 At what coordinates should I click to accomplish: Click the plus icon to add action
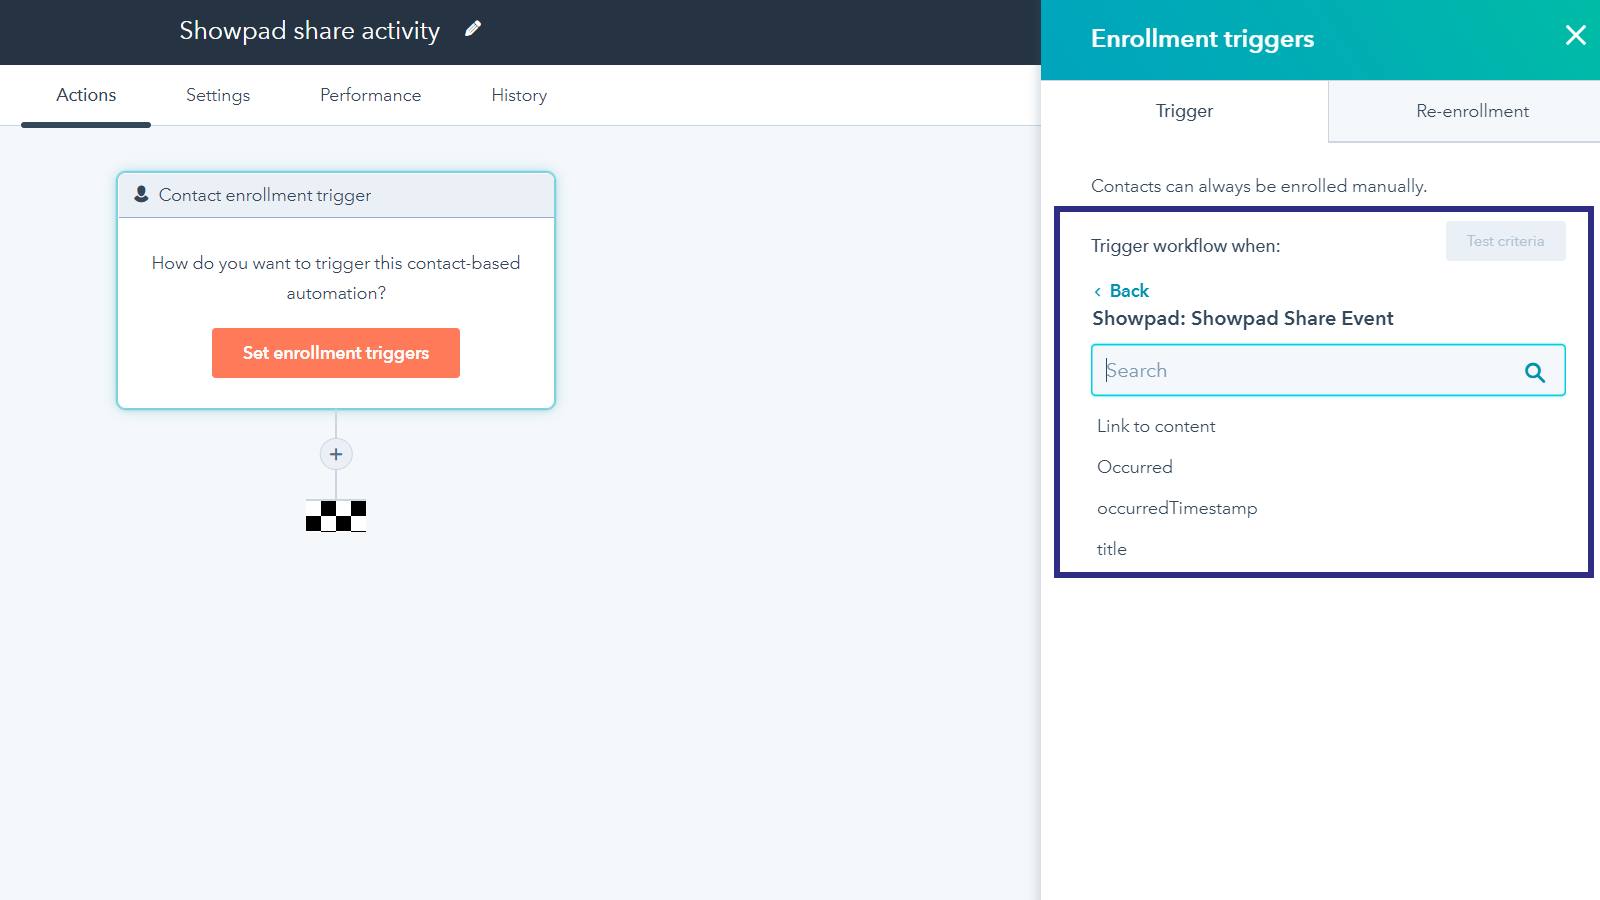coord(336,454)
